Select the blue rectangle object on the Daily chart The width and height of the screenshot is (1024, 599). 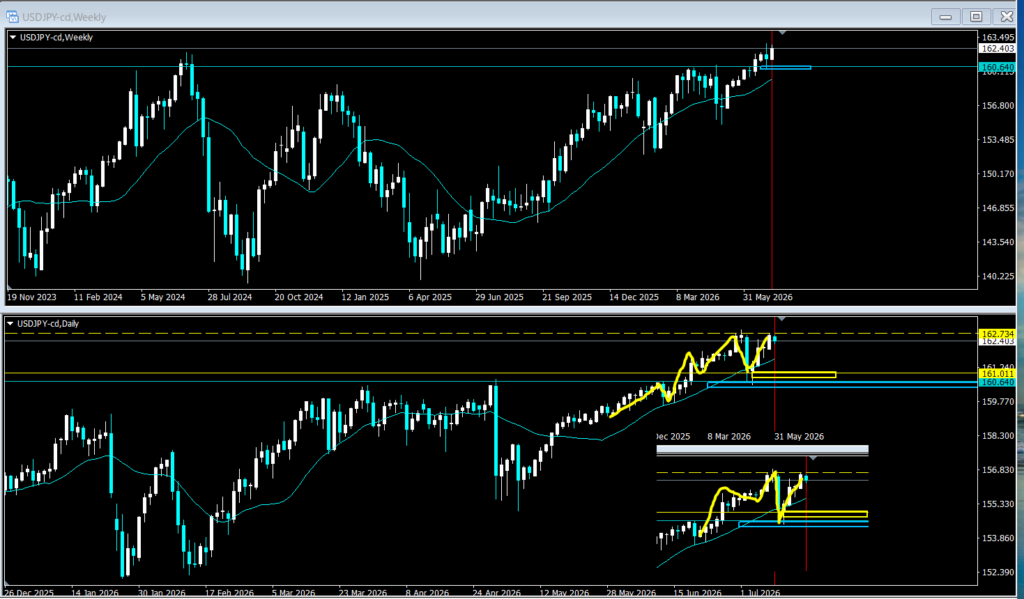click(842, 385)
